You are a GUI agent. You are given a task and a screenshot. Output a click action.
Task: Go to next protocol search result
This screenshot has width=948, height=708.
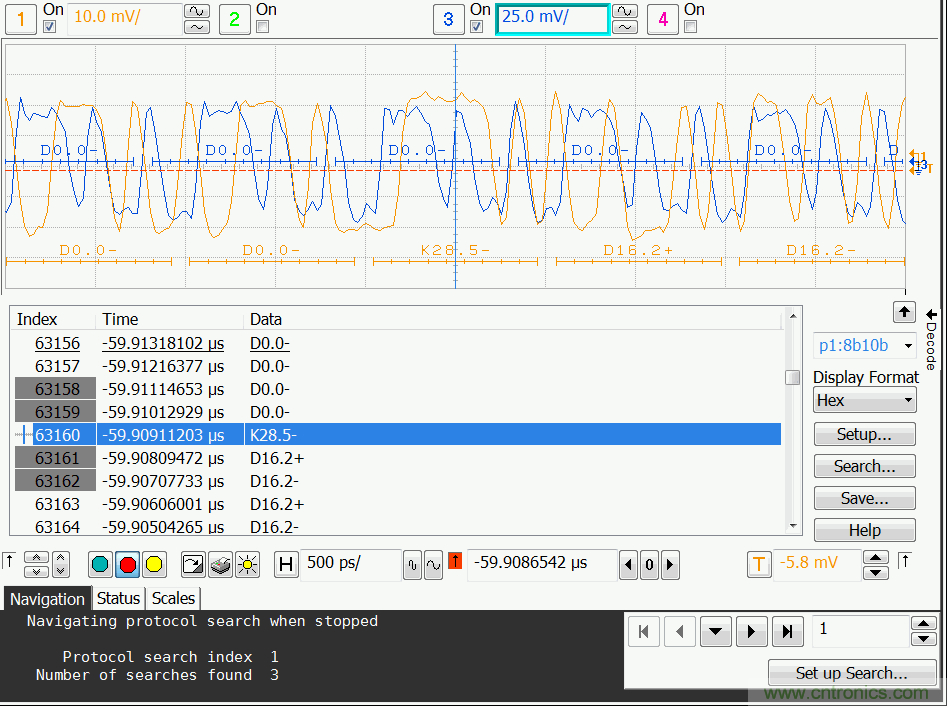tap(752, 631)
